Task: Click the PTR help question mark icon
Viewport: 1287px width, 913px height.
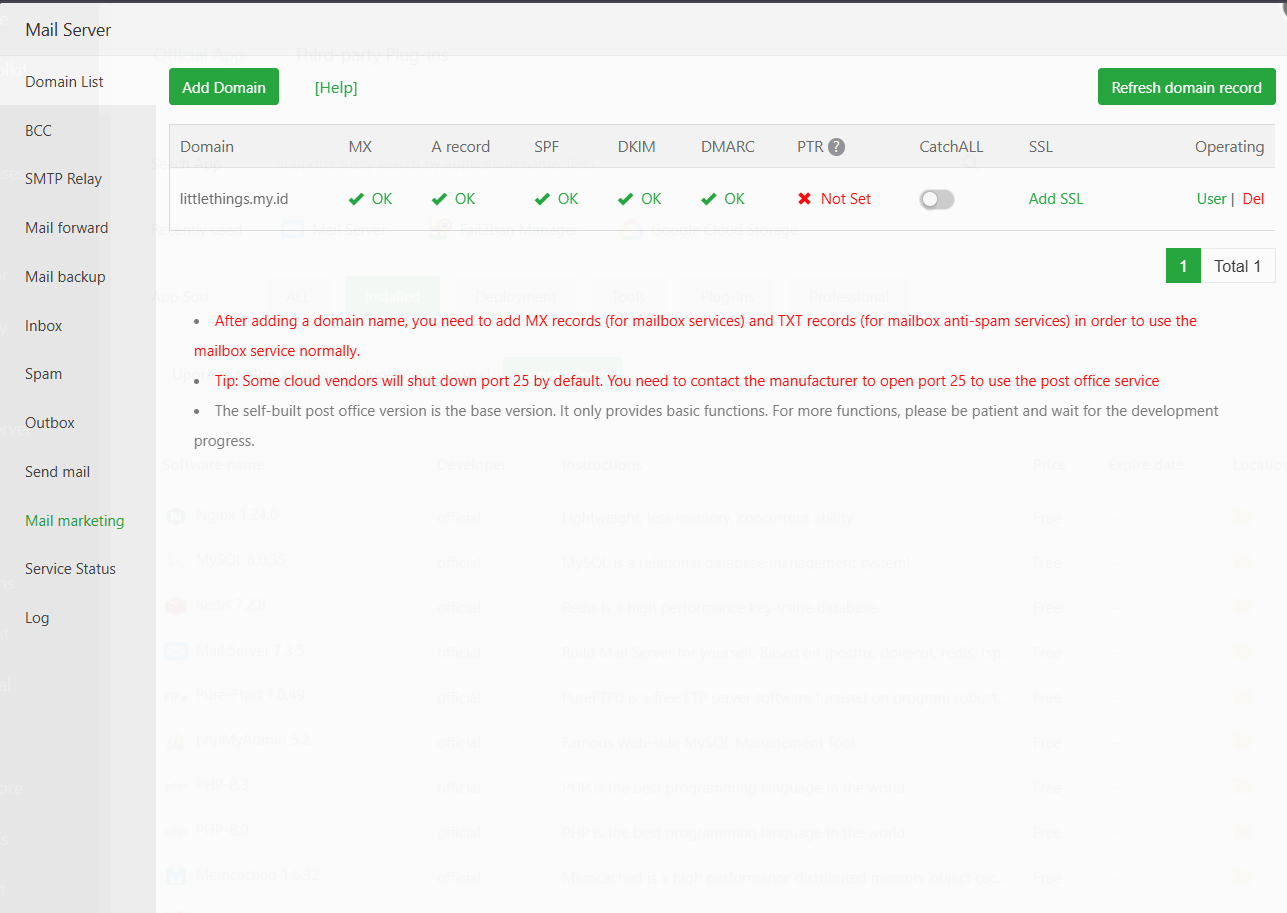Action: [837, 146]
